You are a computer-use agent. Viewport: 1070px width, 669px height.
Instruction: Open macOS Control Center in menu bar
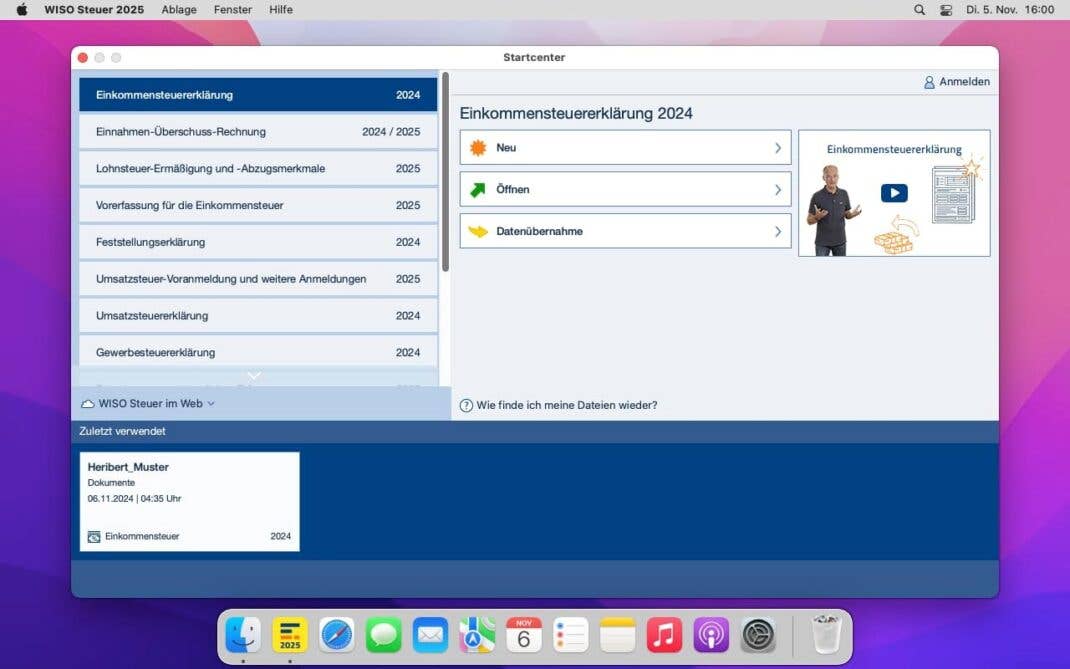click(946, 10)
